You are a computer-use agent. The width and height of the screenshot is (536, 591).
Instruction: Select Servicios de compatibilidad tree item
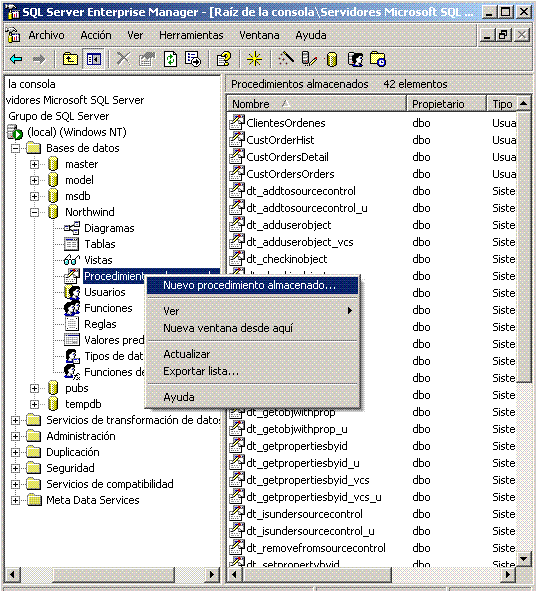(110, 484)
